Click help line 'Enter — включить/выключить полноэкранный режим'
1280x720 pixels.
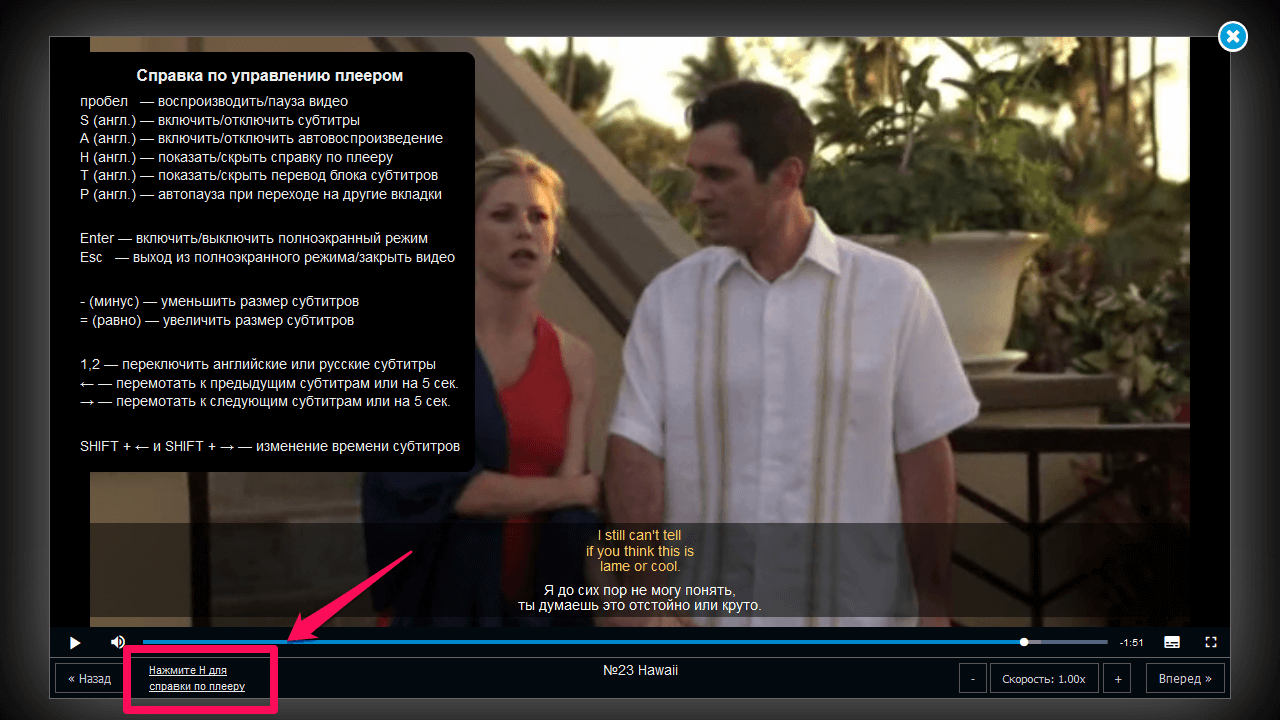(x=254, y=238)
